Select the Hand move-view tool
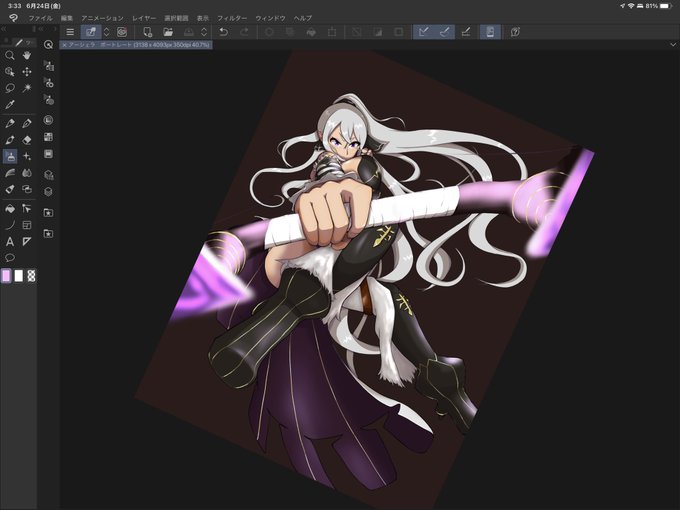680x510 pixels. (27, 56)
